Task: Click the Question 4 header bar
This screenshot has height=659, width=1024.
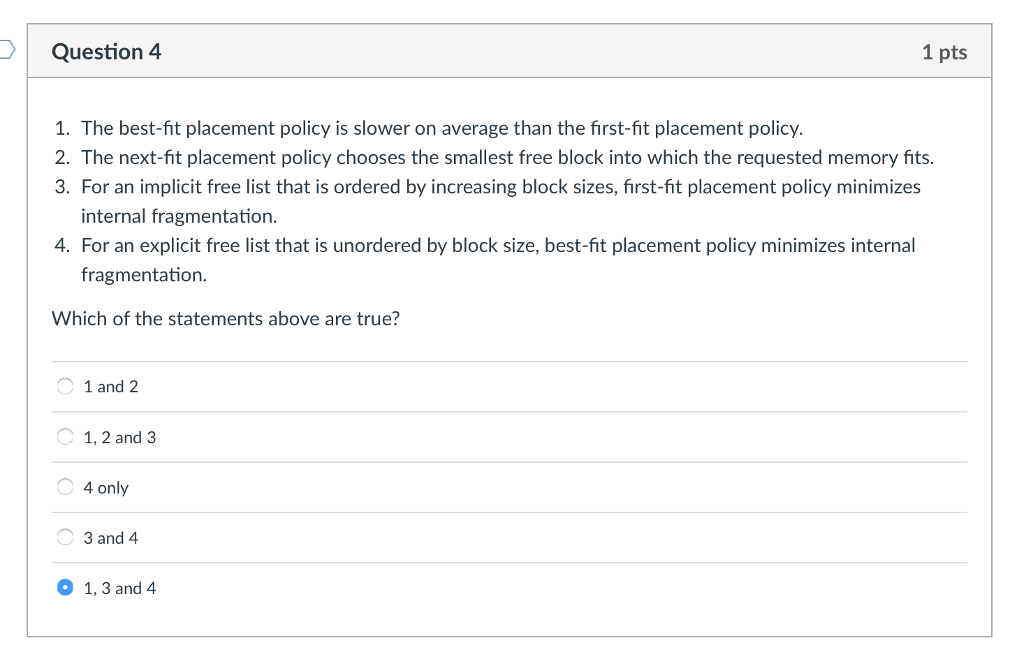Action: (x=510, y=51)
